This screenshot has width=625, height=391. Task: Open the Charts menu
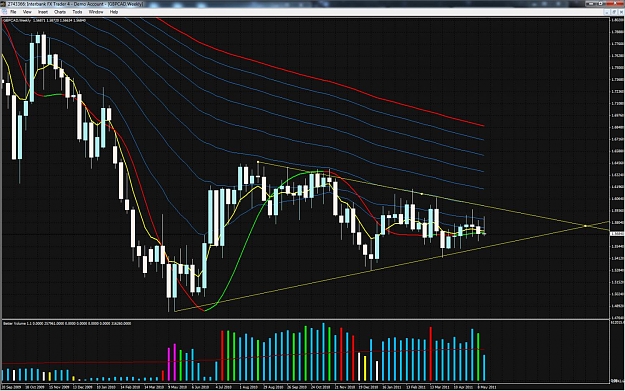pos(60,12)
